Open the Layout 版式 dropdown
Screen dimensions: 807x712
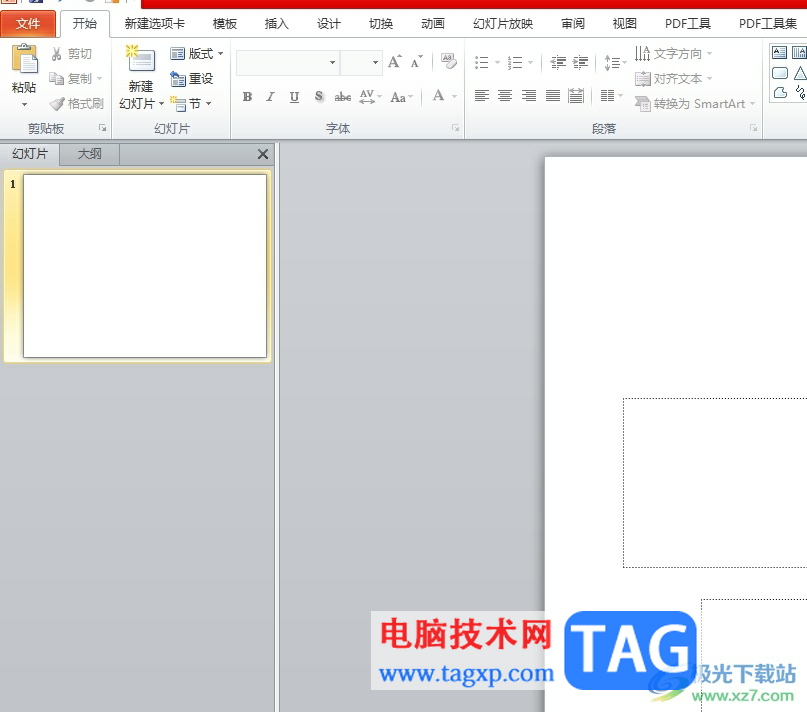(197, 54)
